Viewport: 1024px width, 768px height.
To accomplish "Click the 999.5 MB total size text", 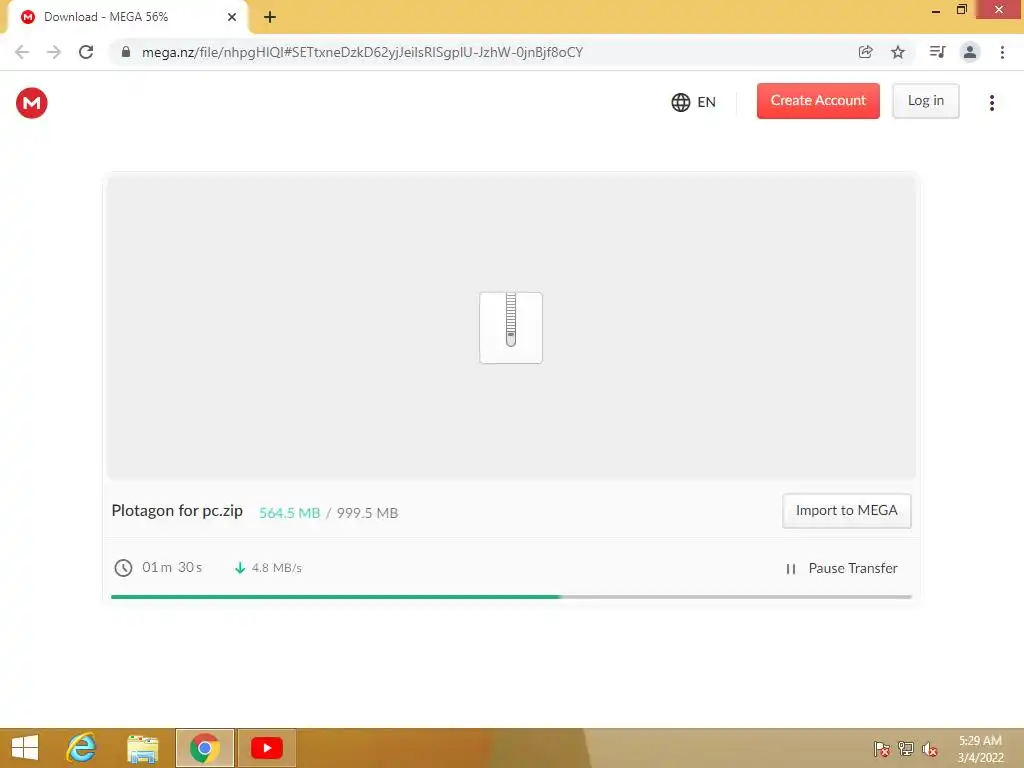I will point(367,513).
